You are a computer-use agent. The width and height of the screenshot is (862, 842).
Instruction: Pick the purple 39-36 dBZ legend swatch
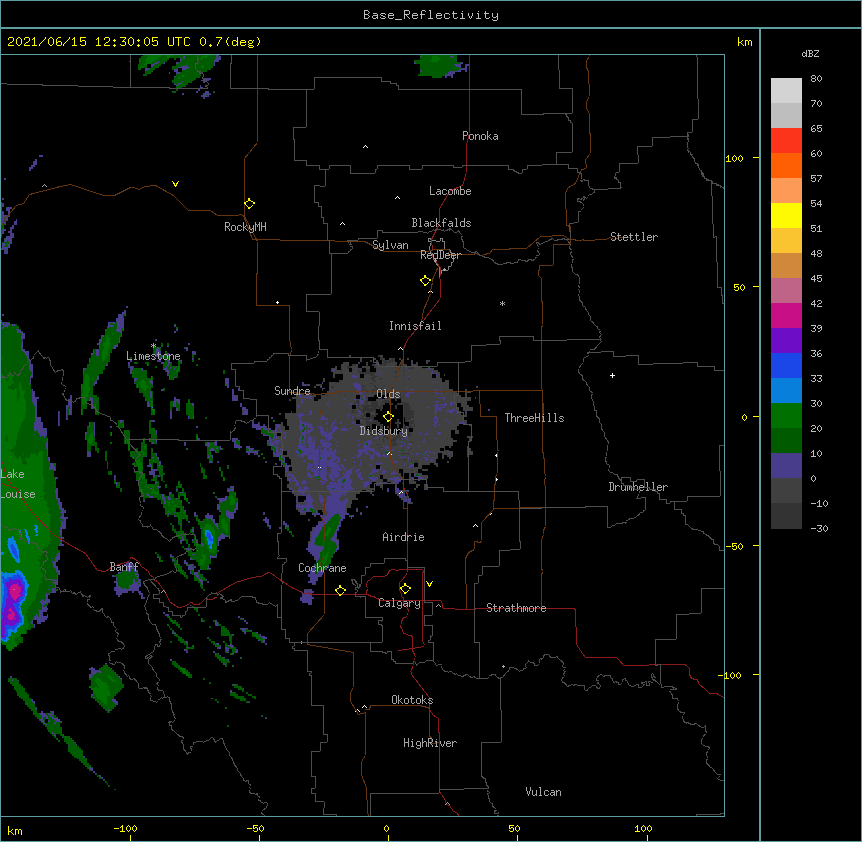[786, 340]
